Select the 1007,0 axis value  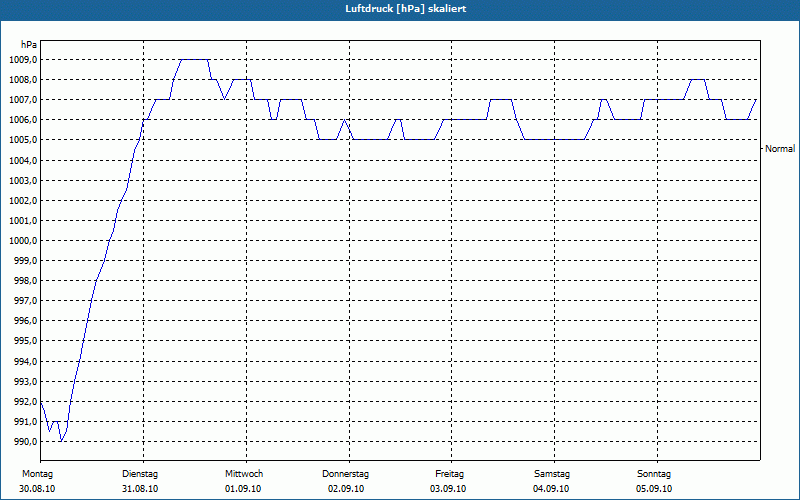coord(23,100)
